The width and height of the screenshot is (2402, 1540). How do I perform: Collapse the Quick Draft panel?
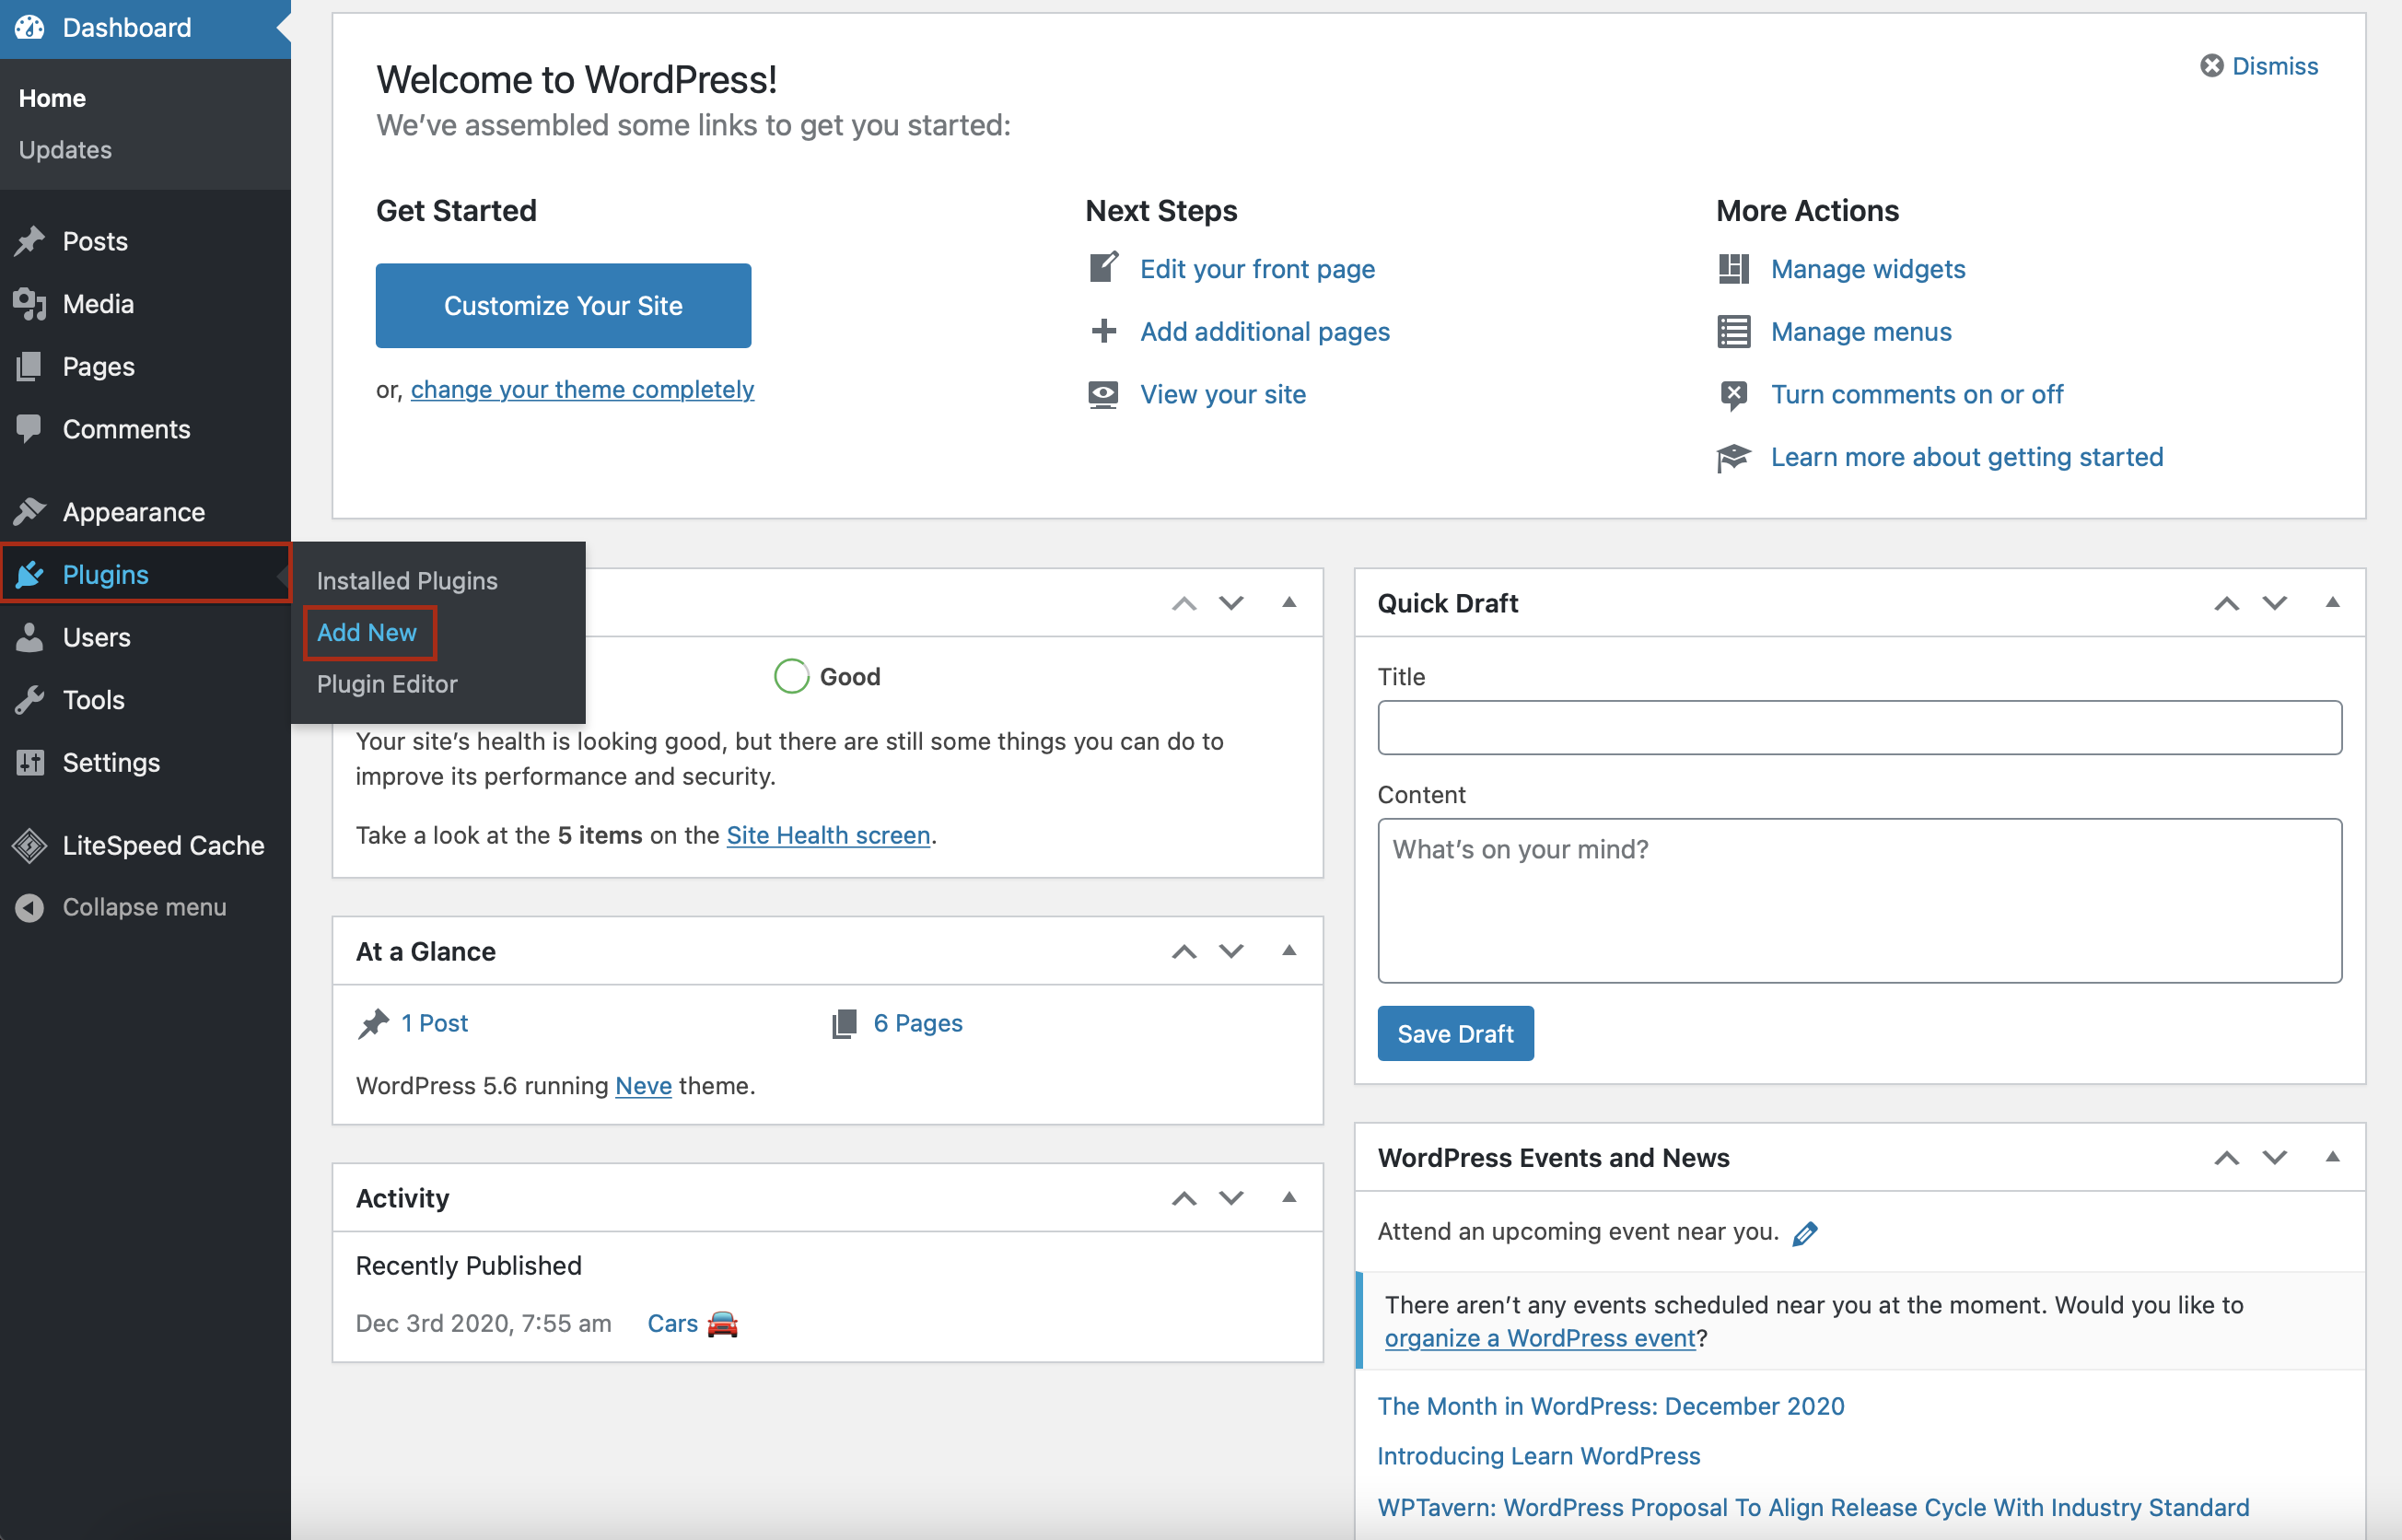tap(2333, 602)
